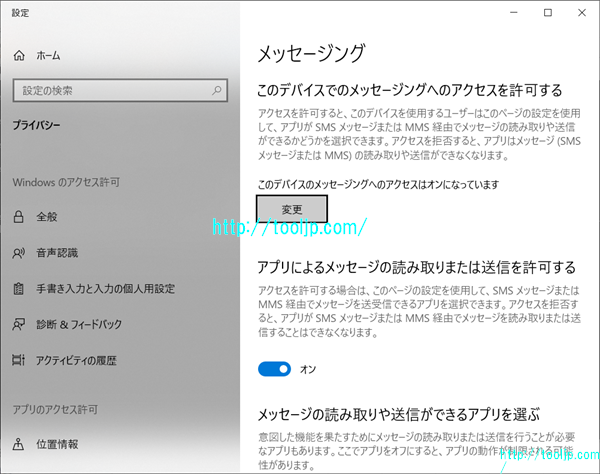The image size is (600, 474).
Task: Maximize the 設定 window
Action: 548,13
